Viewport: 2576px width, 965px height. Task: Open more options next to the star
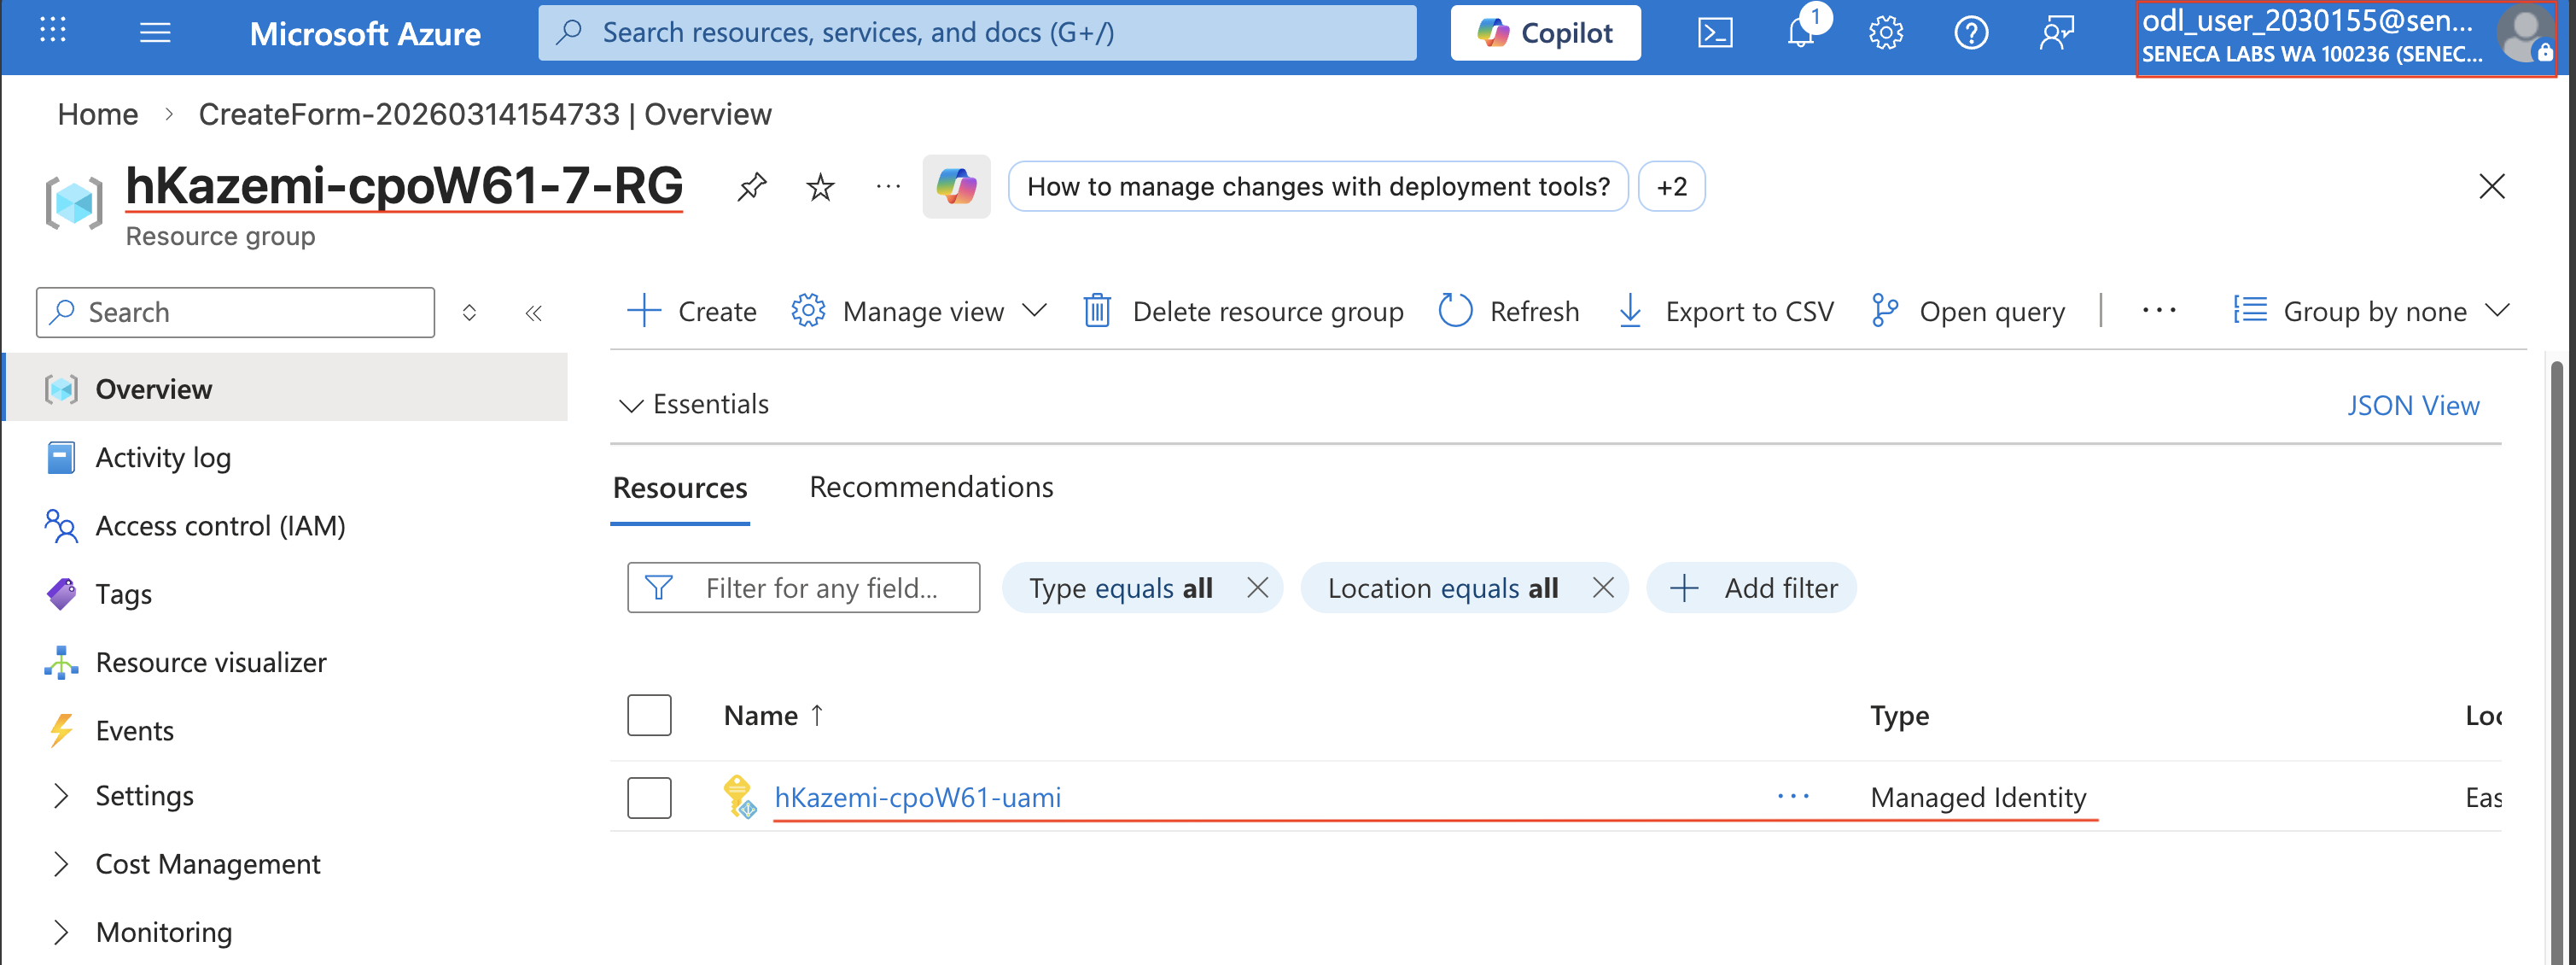coord(888,186)
